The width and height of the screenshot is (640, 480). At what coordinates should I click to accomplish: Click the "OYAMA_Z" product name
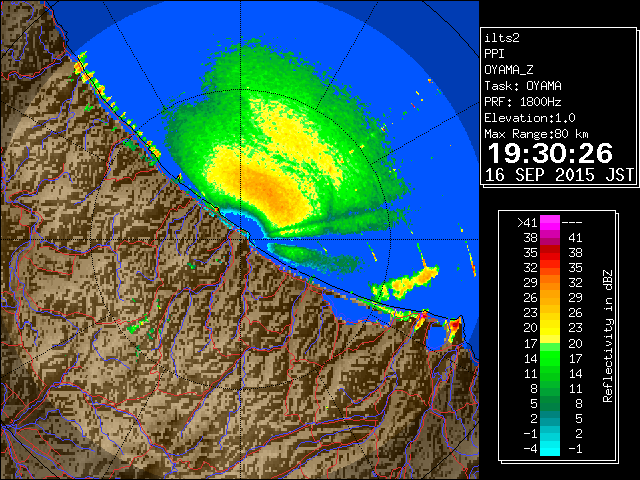point(509,70)
